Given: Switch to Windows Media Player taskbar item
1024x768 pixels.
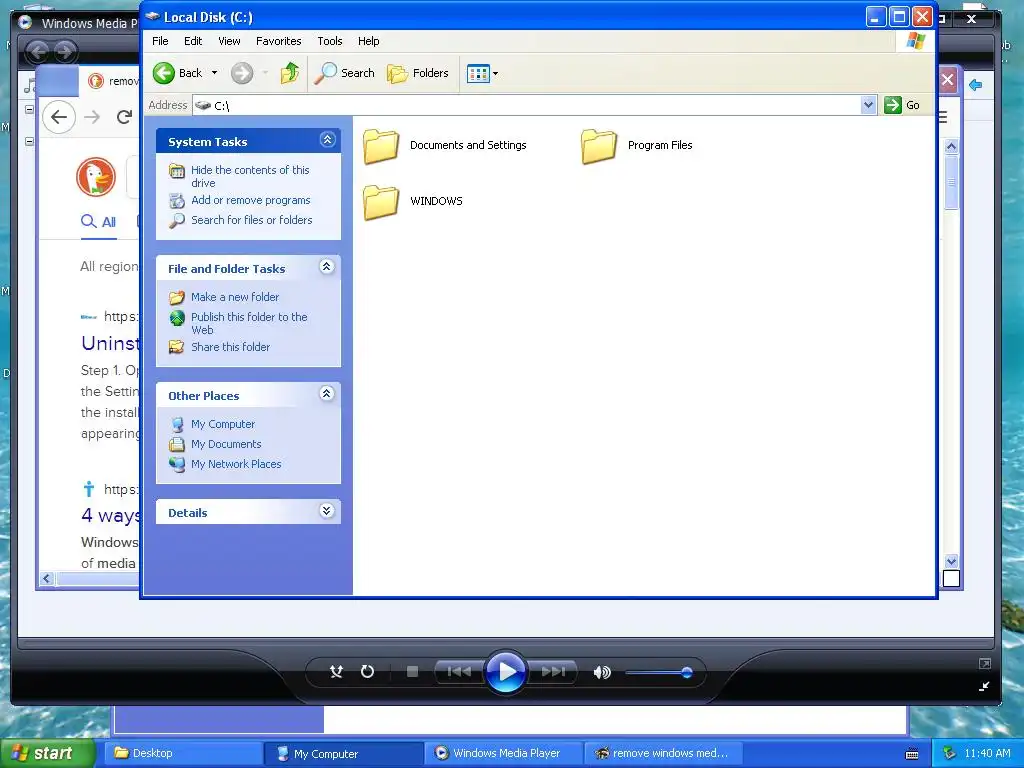Looking at the screenshot, I should (x=503, y=754).
